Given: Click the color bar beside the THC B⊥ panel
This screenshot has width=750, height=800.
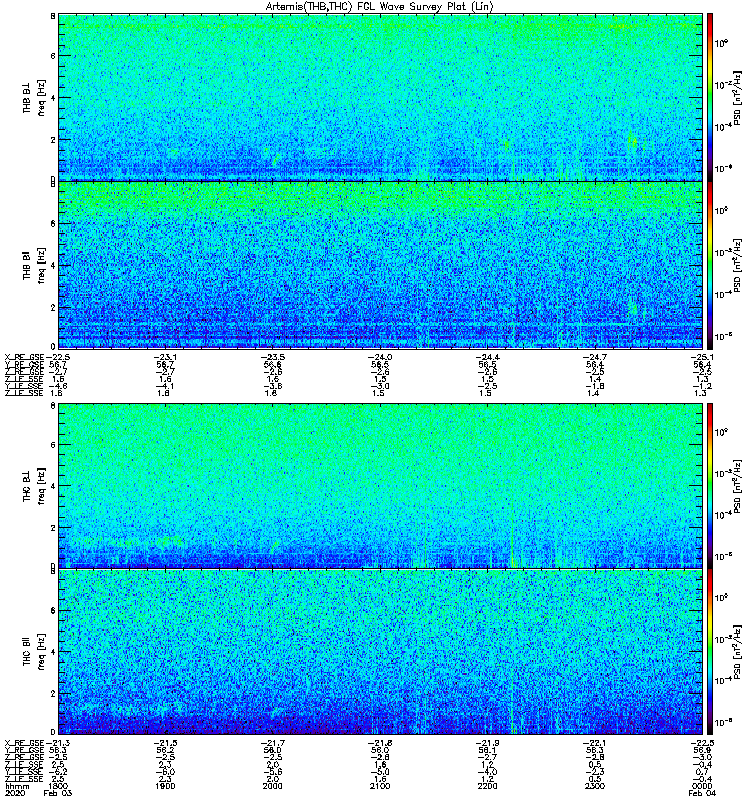Looking at the screenshot, I should click(710, 485).
